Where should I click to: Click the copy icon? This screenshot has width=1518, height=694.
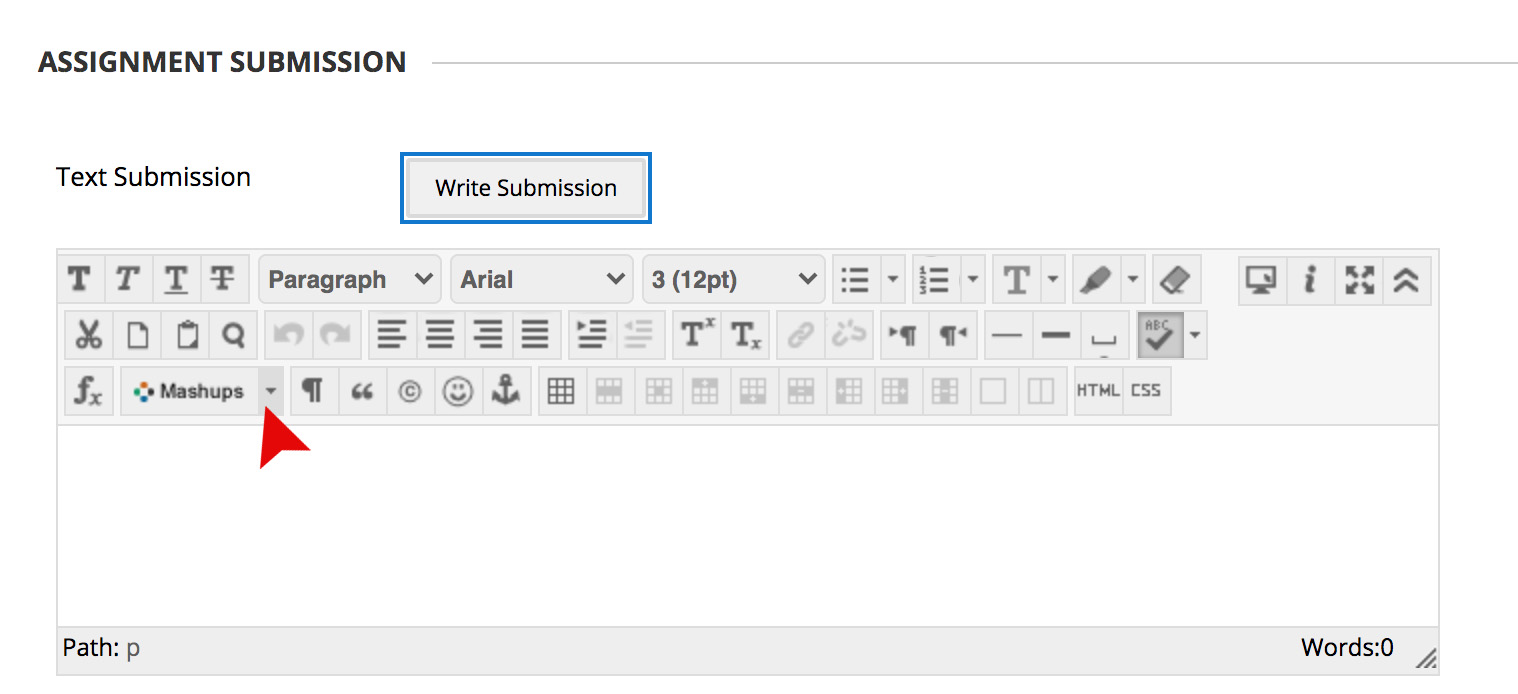(x=136, y=335)
